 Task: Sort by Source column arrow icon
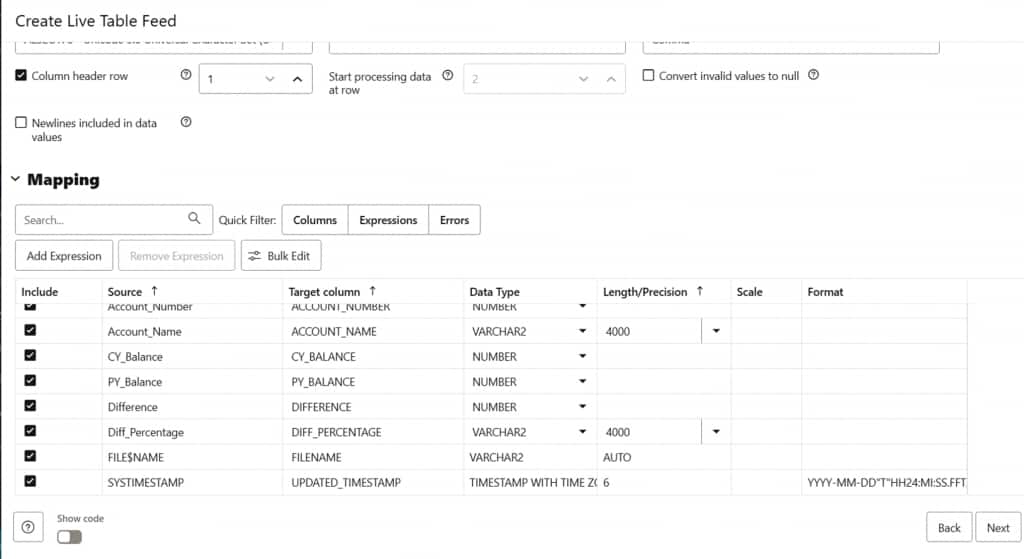pos(154,291)
